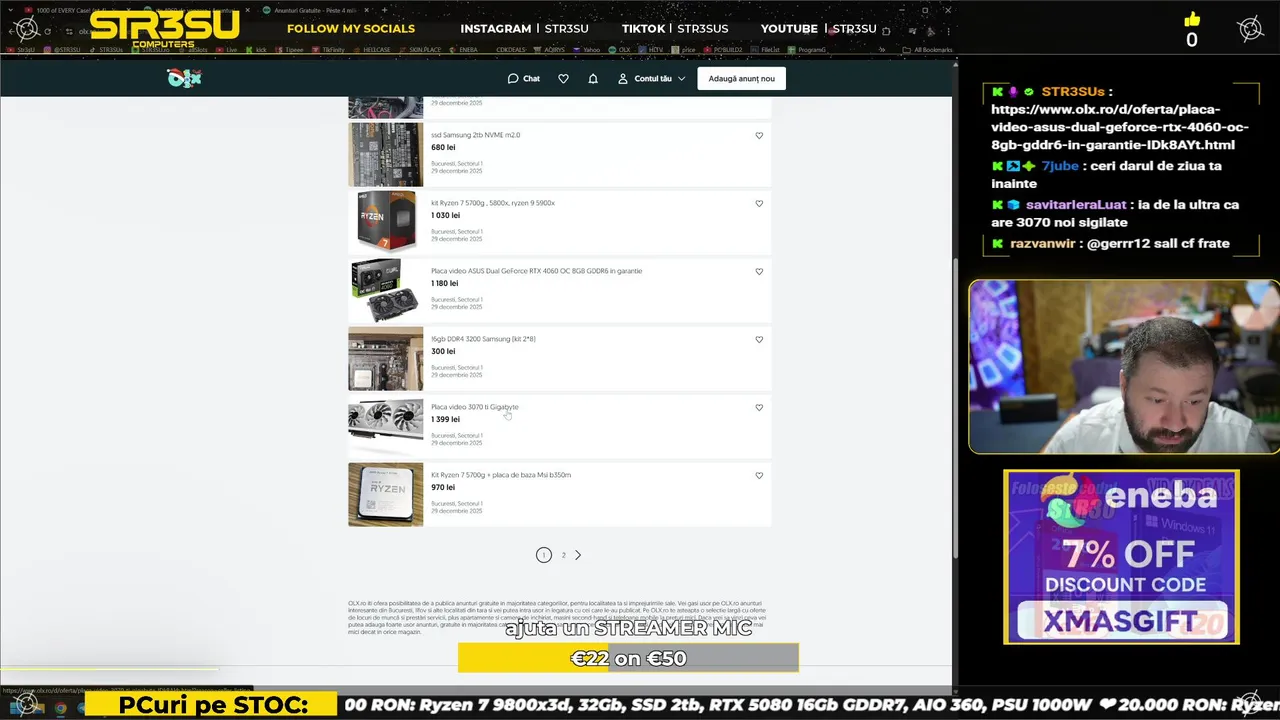Open the PCBUILD2 bookmark

point(724,49)
